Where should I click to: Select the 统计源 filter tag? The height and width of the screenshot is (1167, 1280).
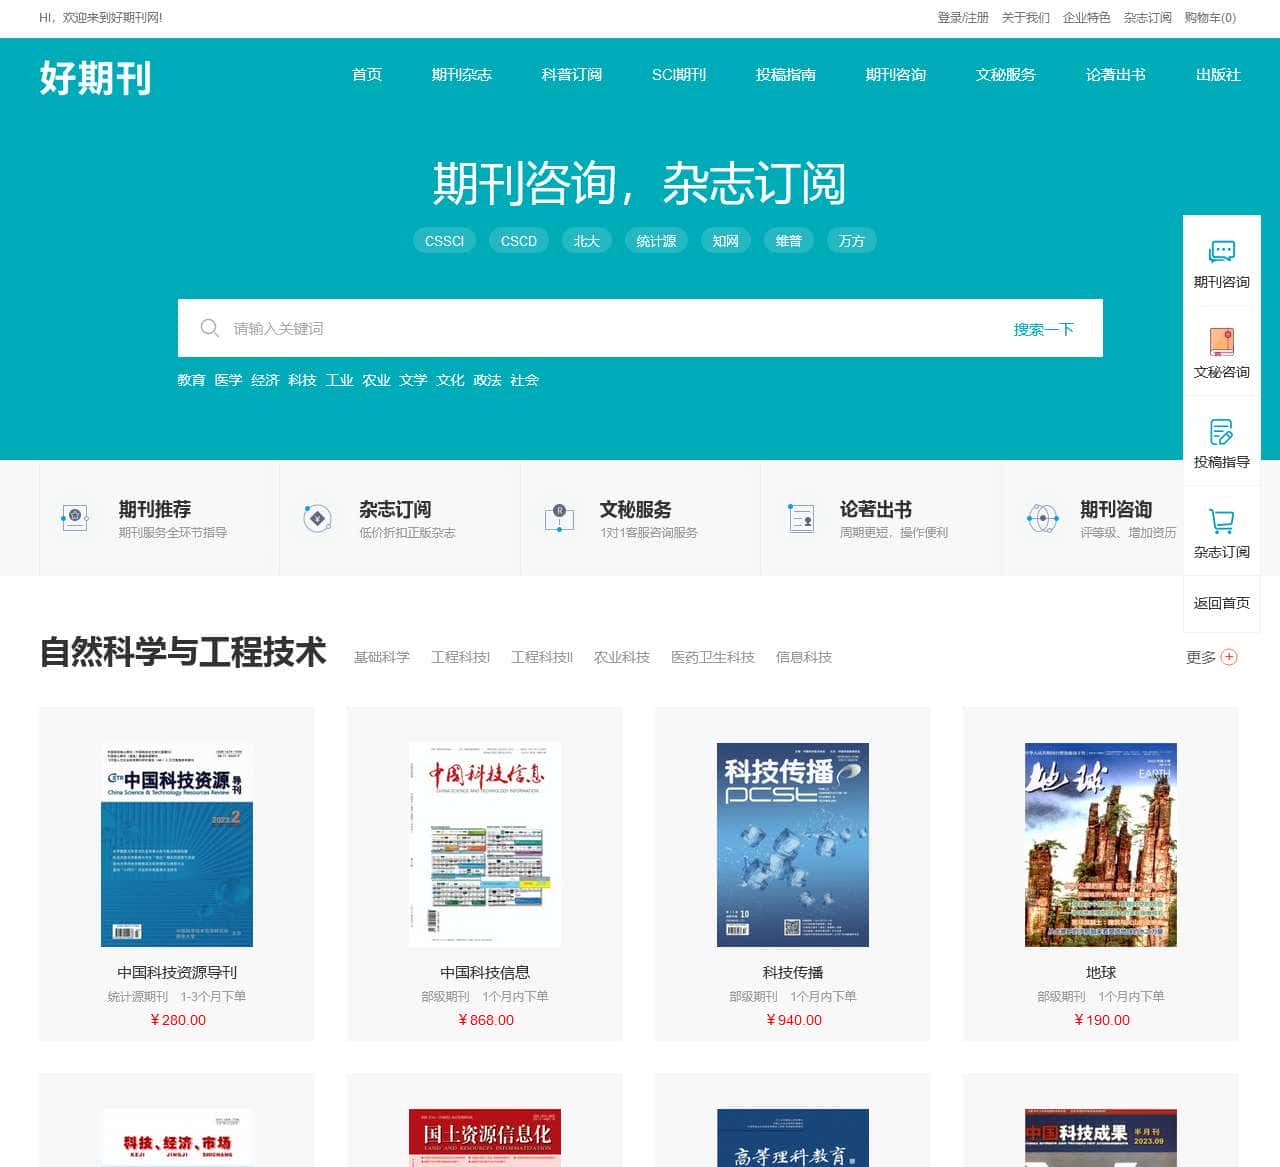point(656,240)
